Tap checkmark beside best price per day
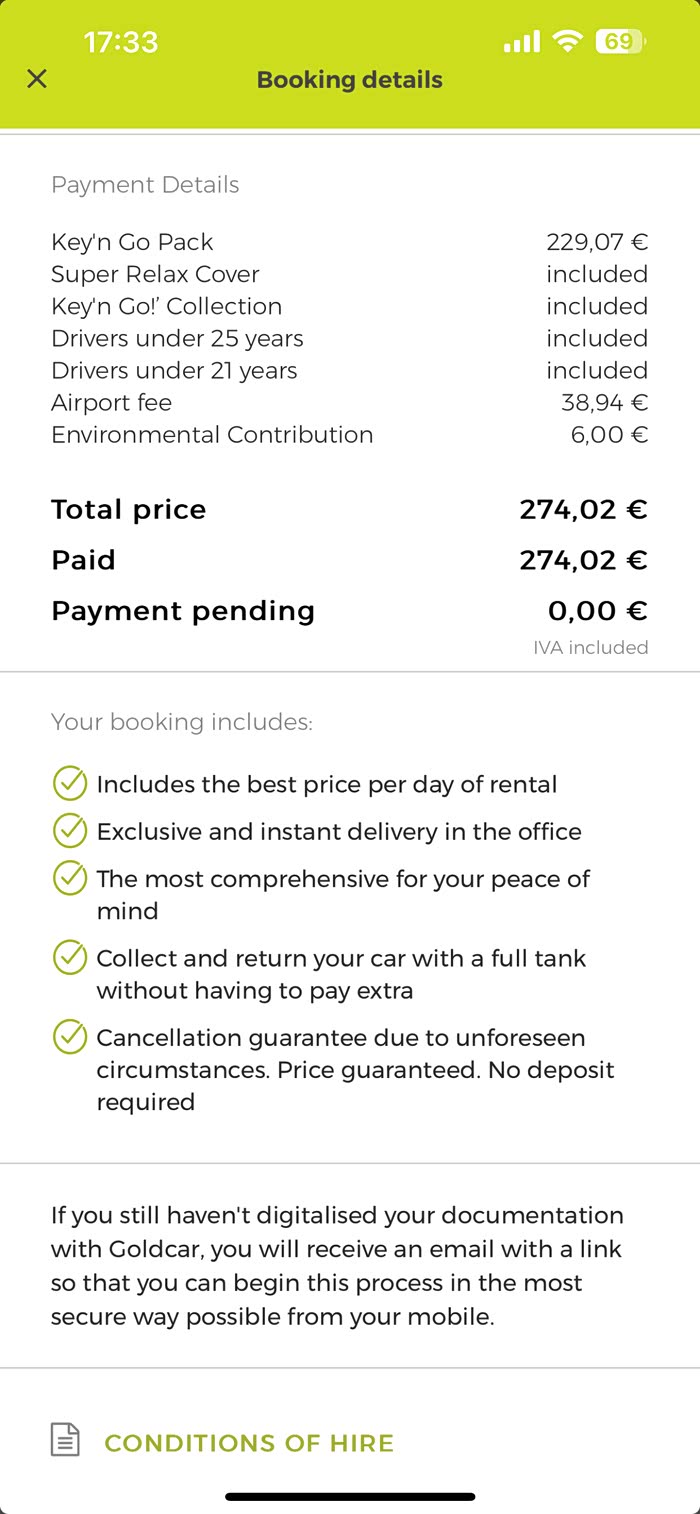 tap(69, 784)
